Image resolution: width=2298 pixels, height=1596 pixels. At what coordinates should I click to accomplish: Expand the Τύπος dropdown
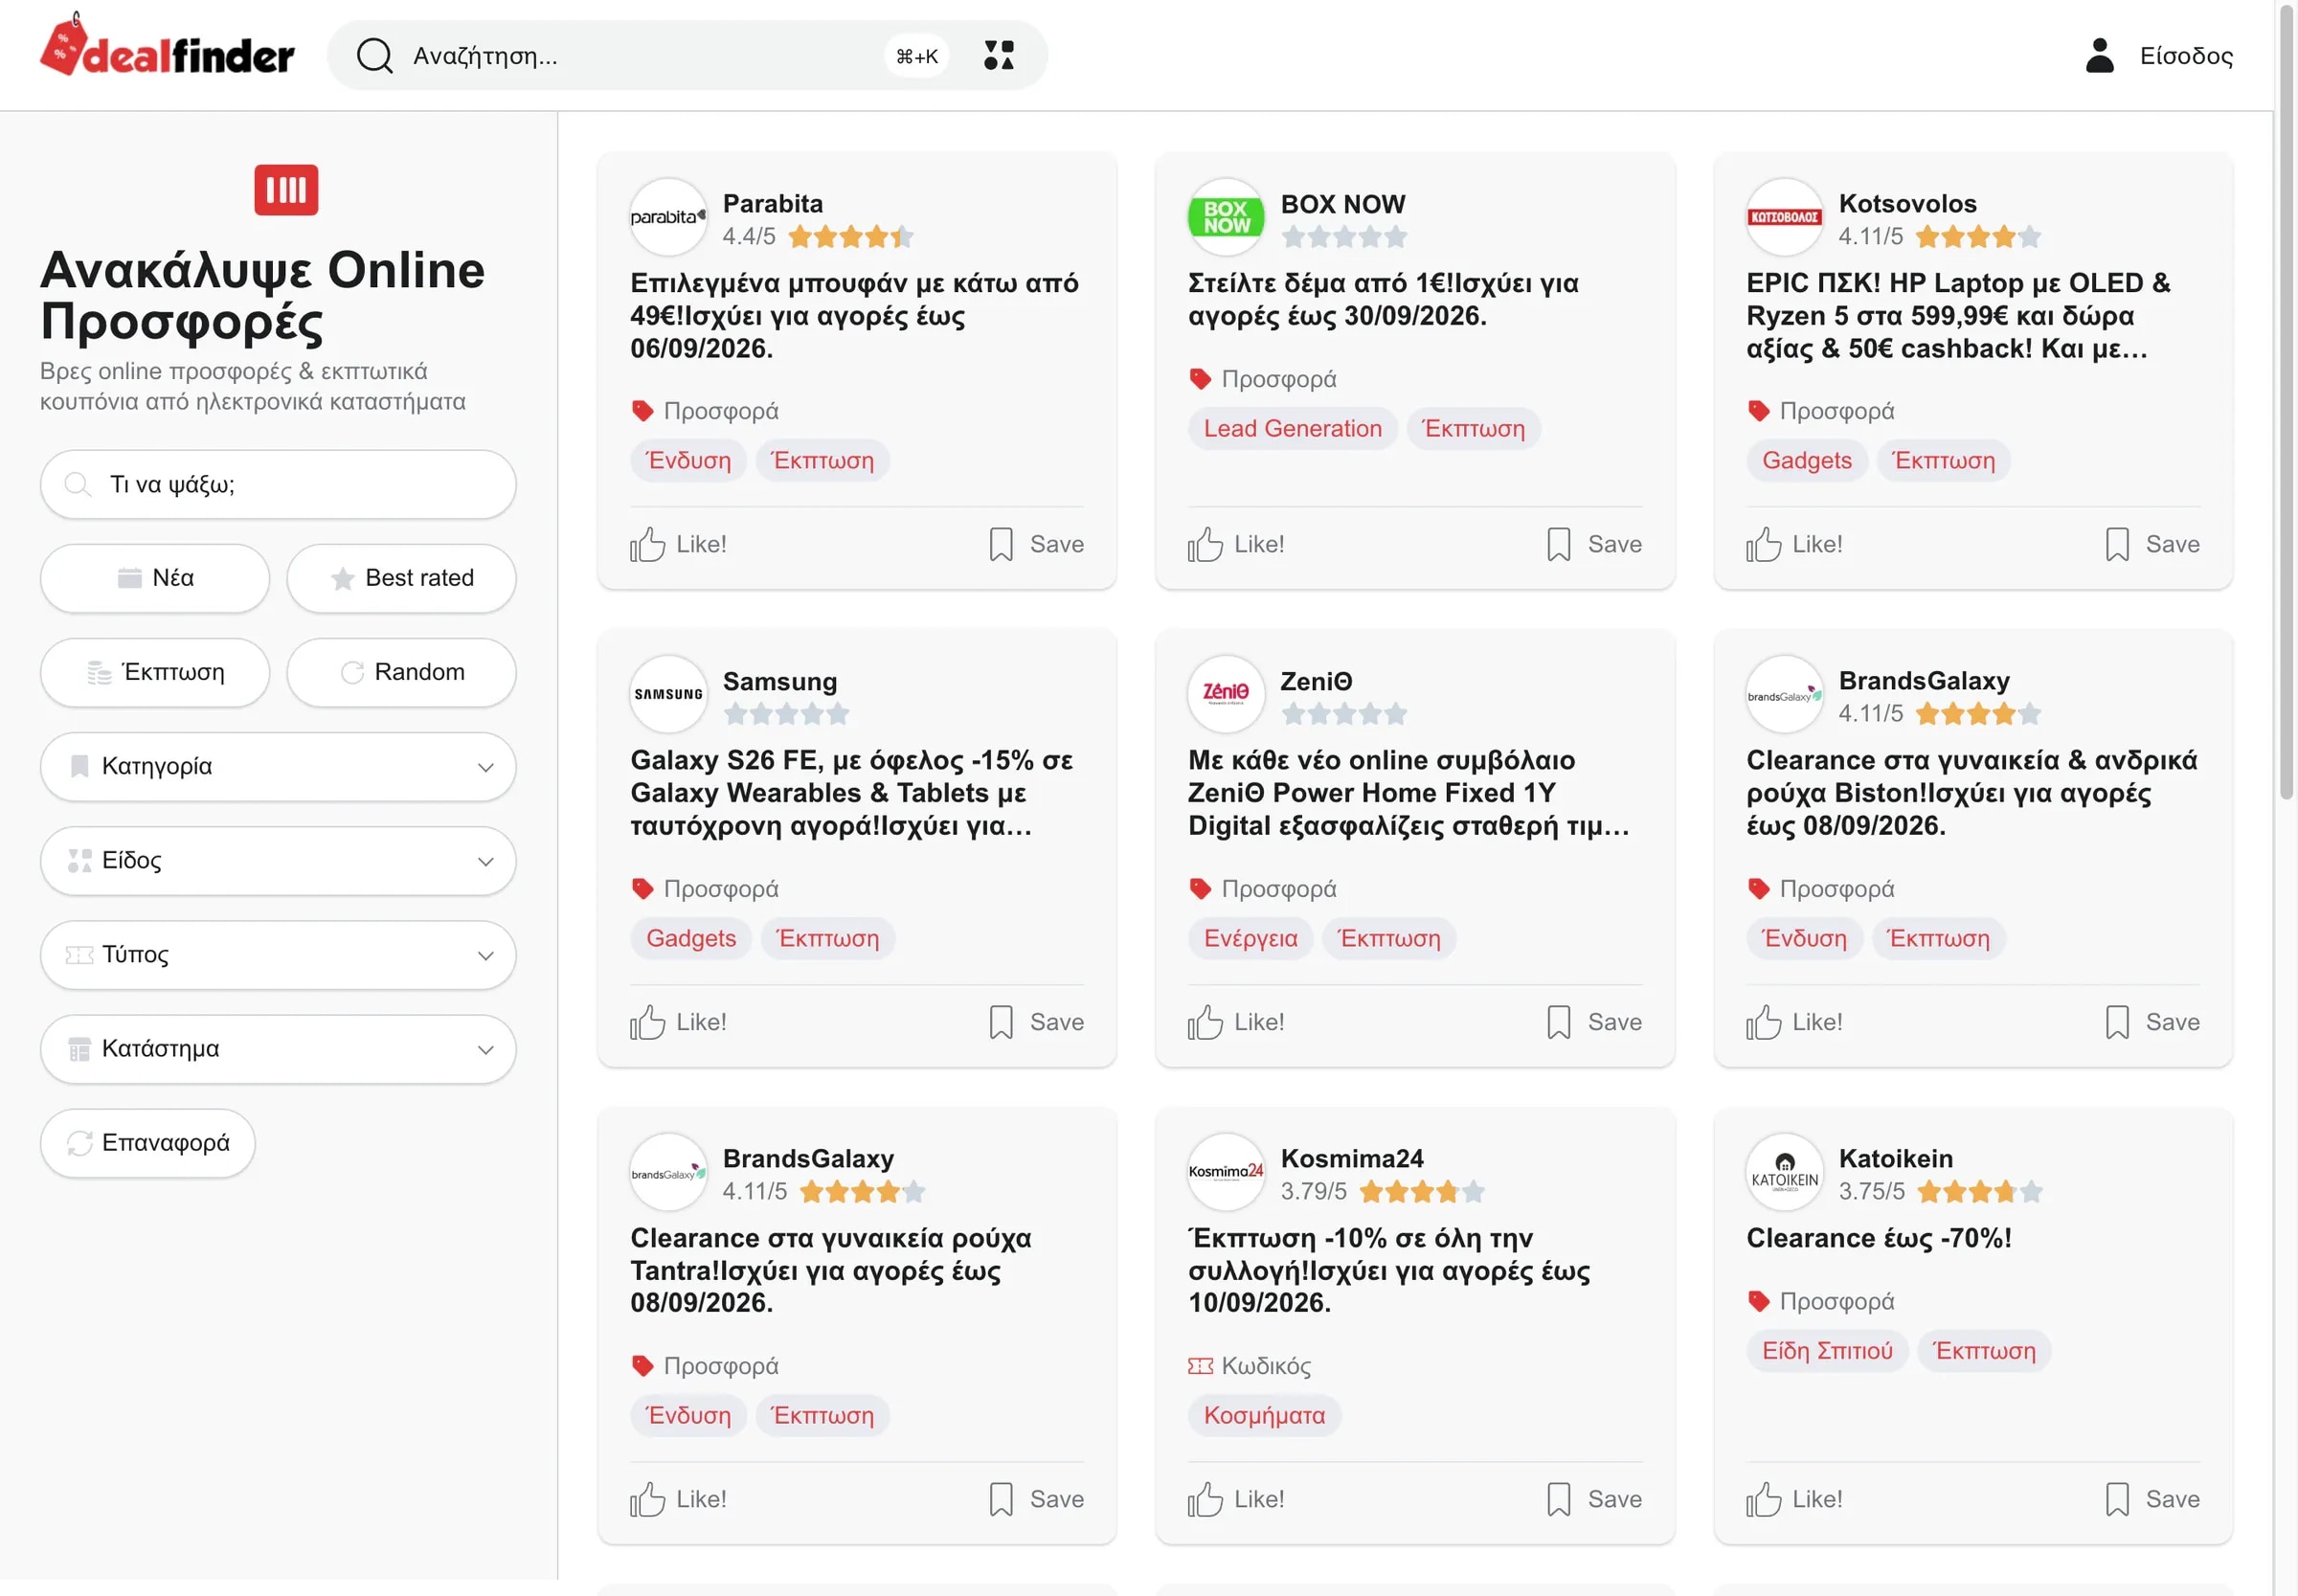pyautogui.click(x=278, y=955)
